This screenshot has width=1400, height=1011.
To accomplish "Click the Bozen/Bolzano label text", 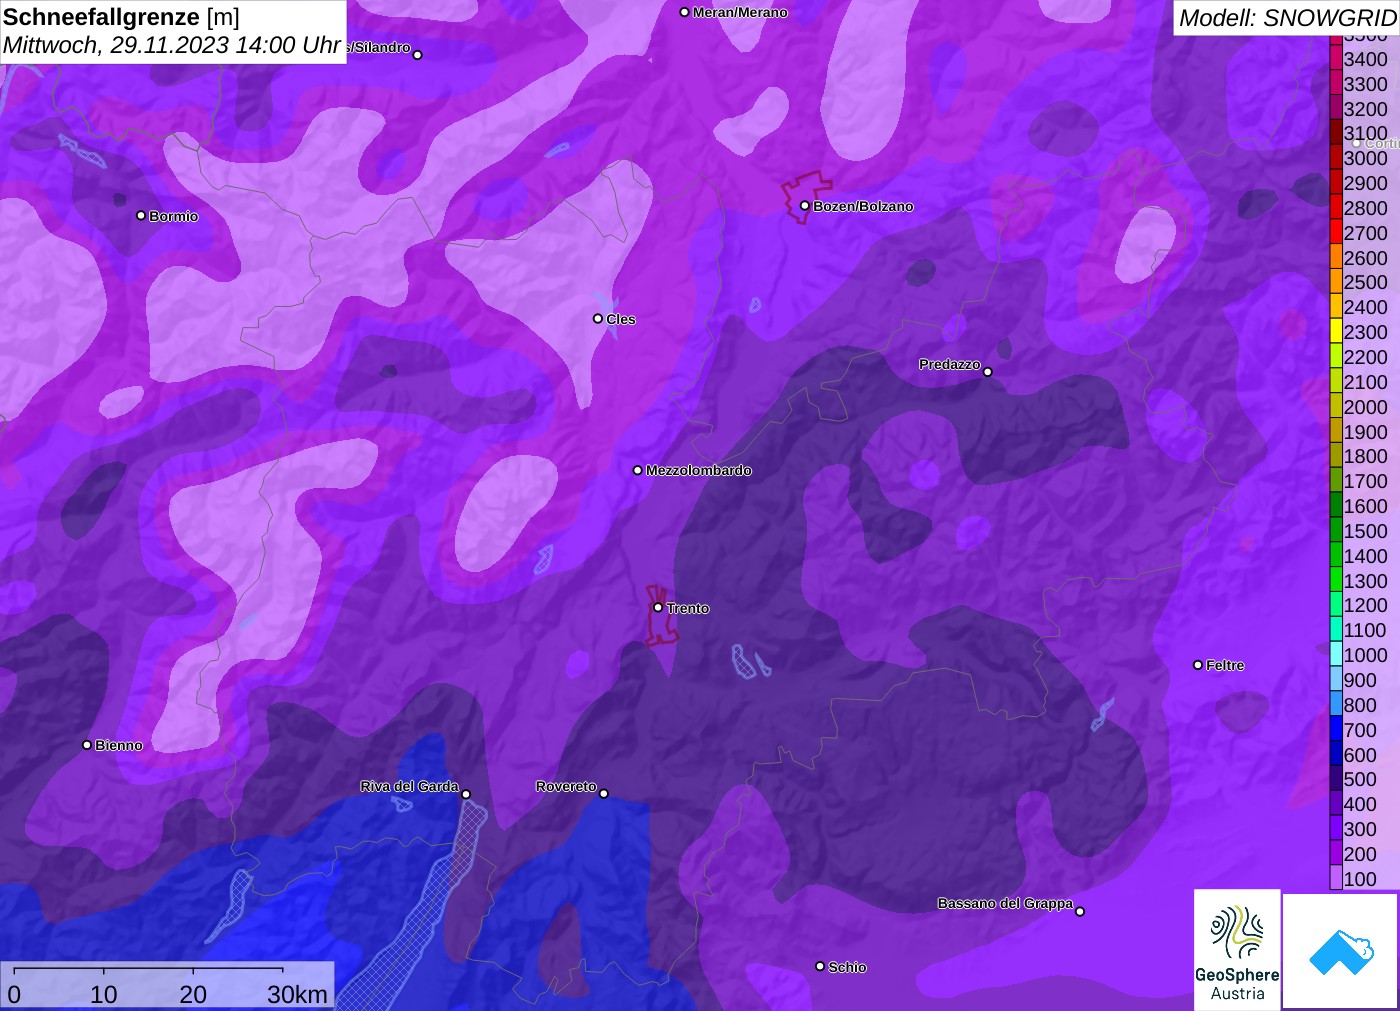I will (863, 206).
